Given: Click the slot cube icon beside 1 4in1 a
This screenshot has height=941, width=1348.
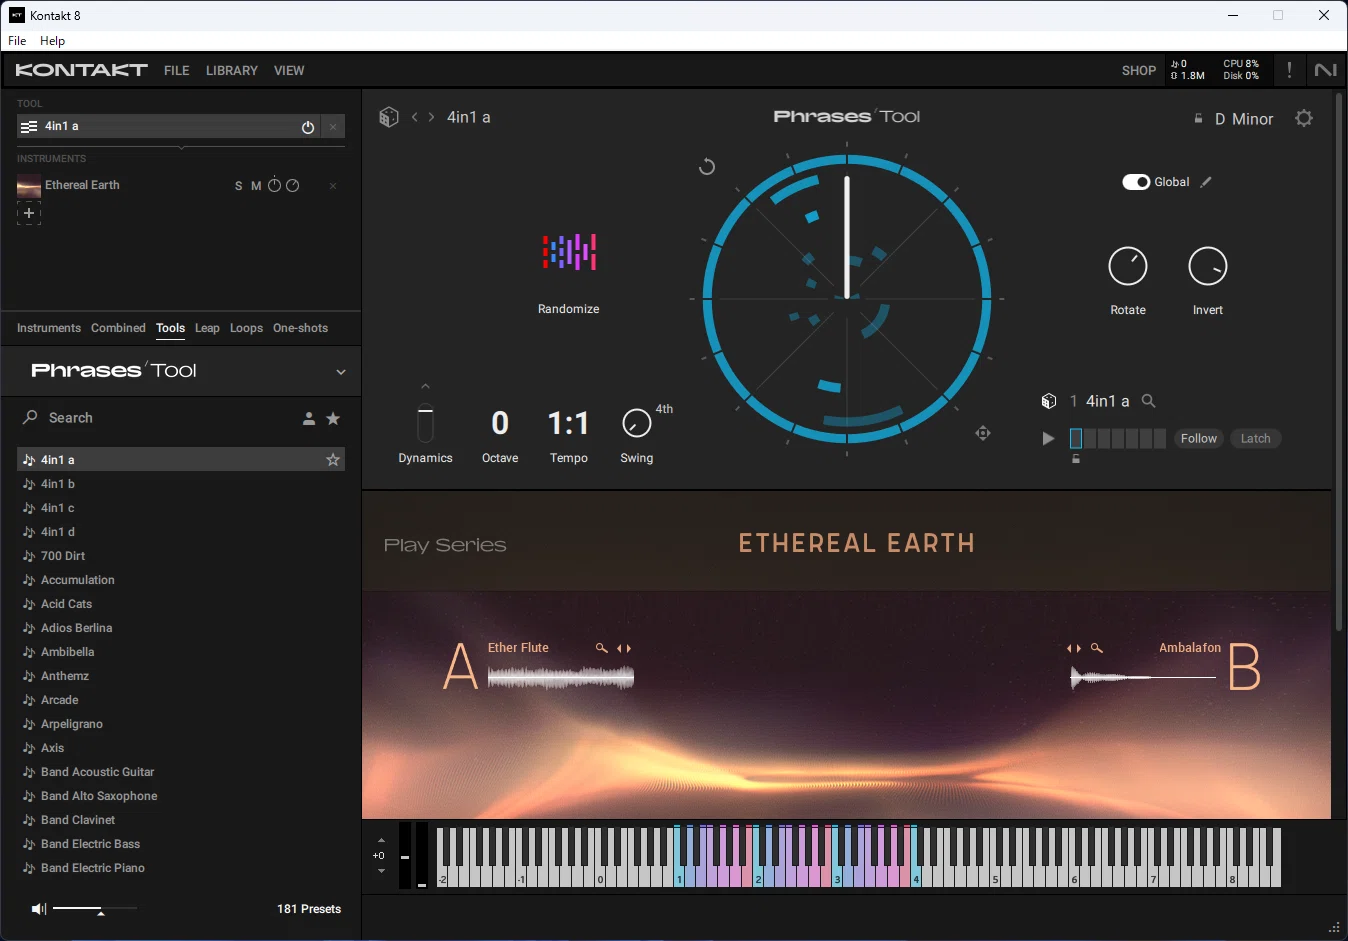Looking at the screenshot, I should (x=1049, y=401).
